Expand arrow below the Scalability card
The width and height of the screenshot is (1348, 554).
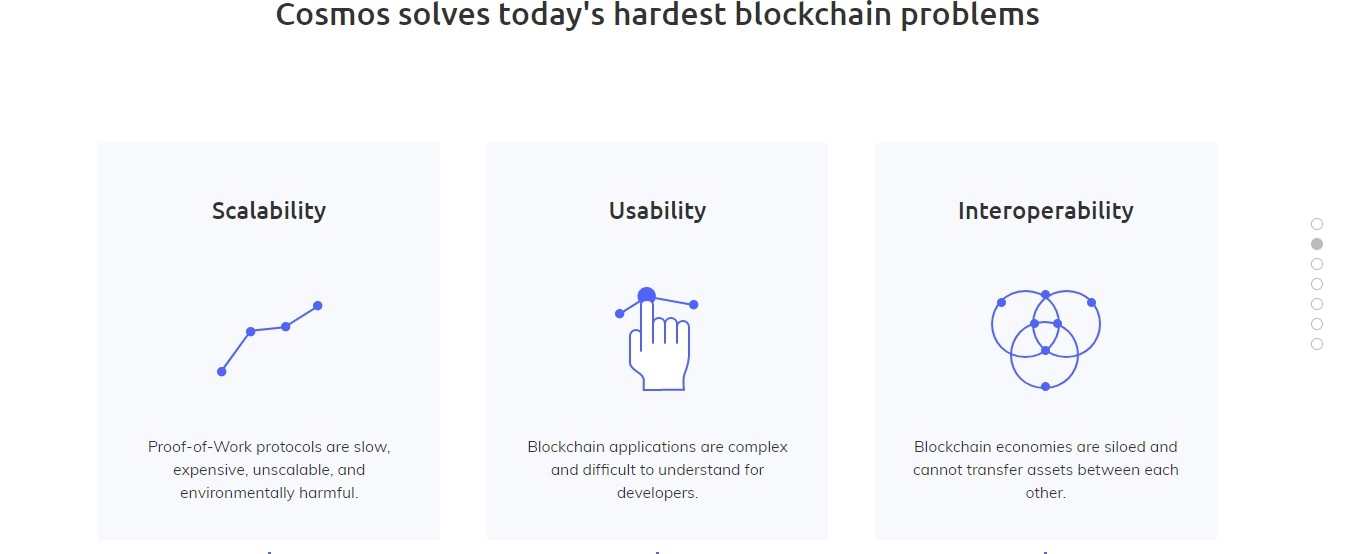click(x=269, y=551)
